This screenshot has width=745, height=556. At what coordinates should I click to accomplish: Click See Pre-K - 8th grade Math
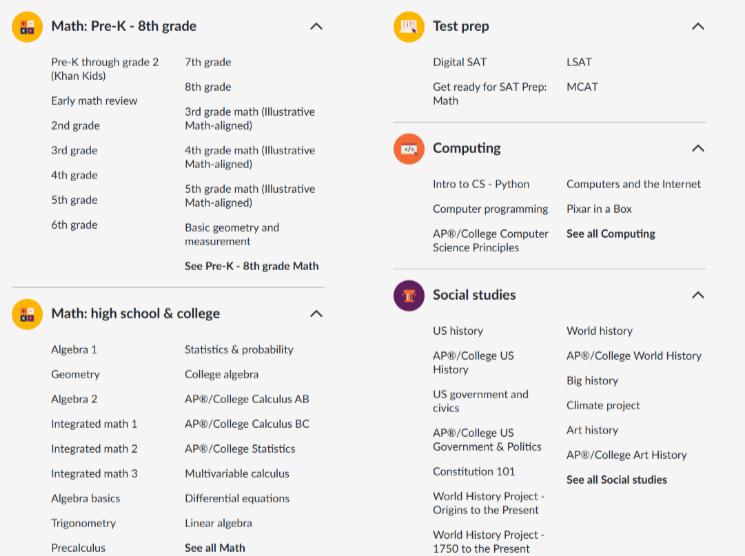click(252, 266)
